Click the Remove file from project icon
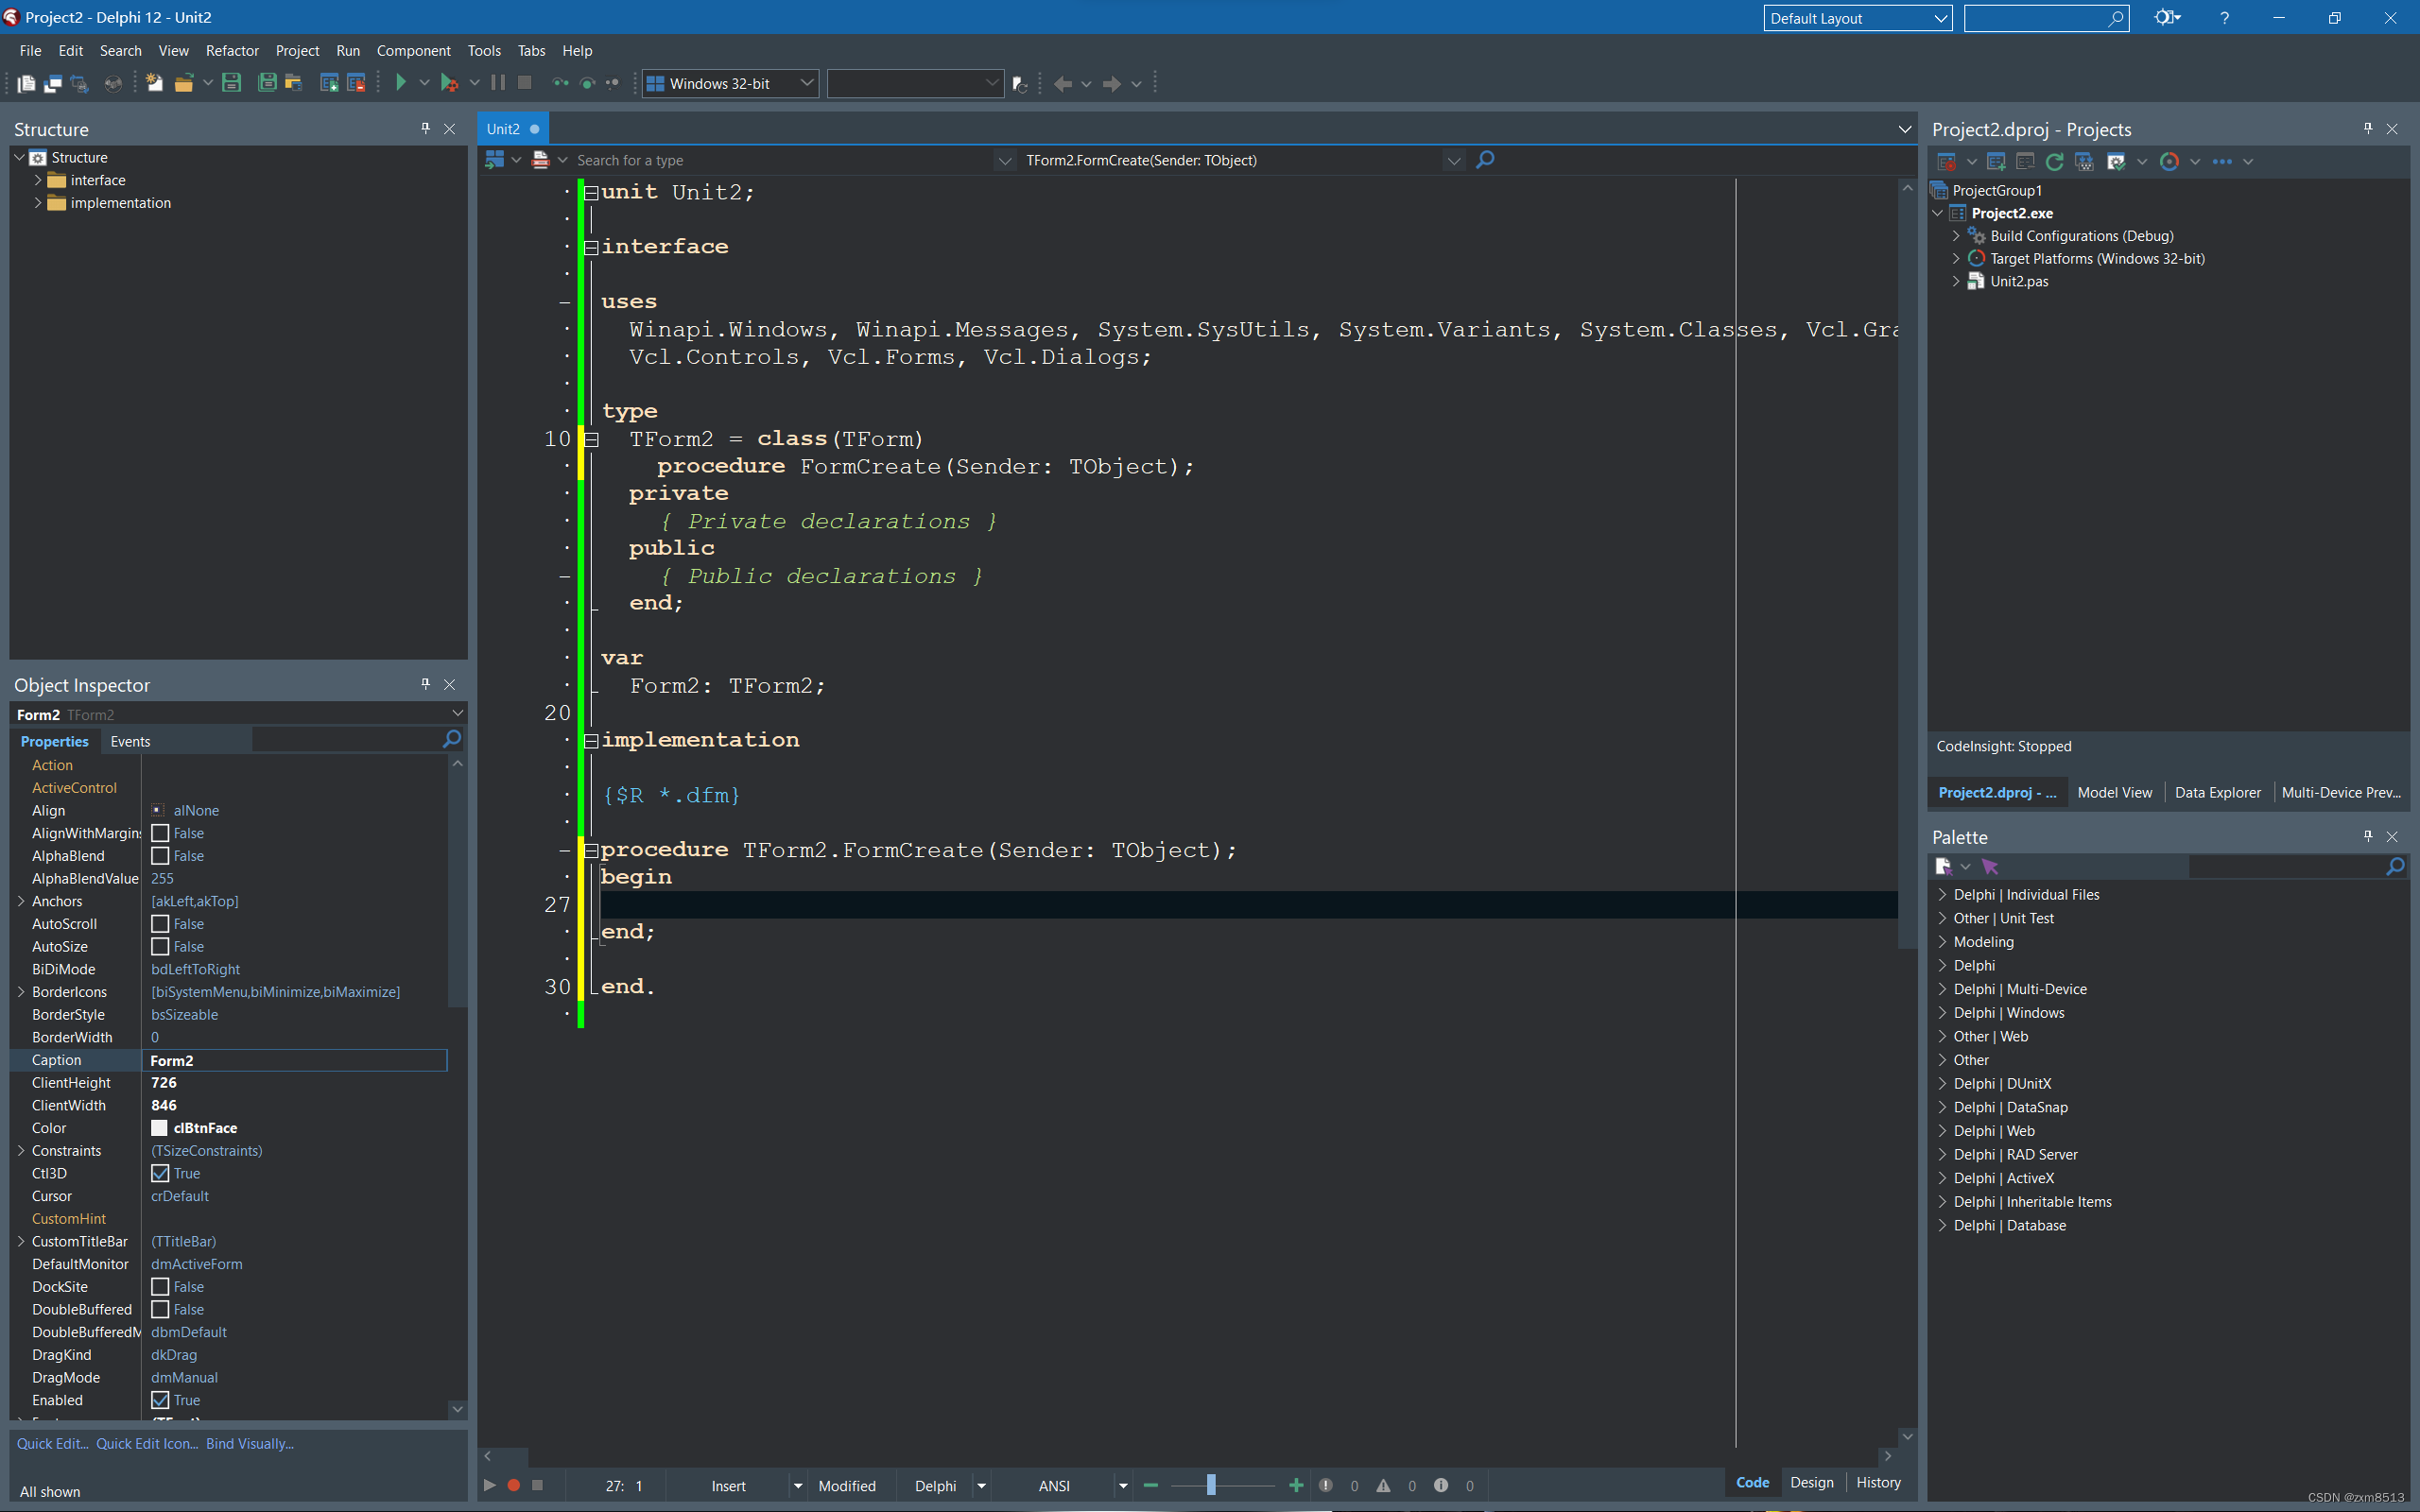 (x=356, y=83)
